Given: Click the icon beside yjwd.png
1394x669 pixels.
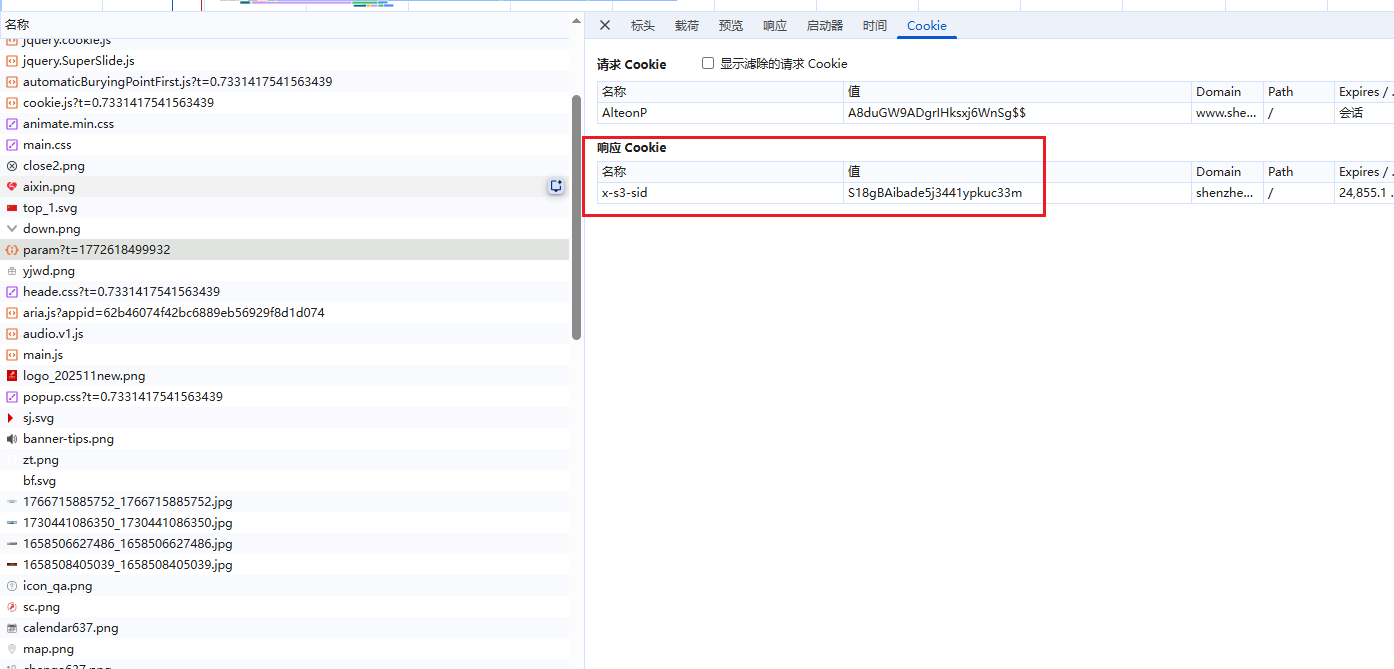Looking at the screenshot, I should point(12,271).
